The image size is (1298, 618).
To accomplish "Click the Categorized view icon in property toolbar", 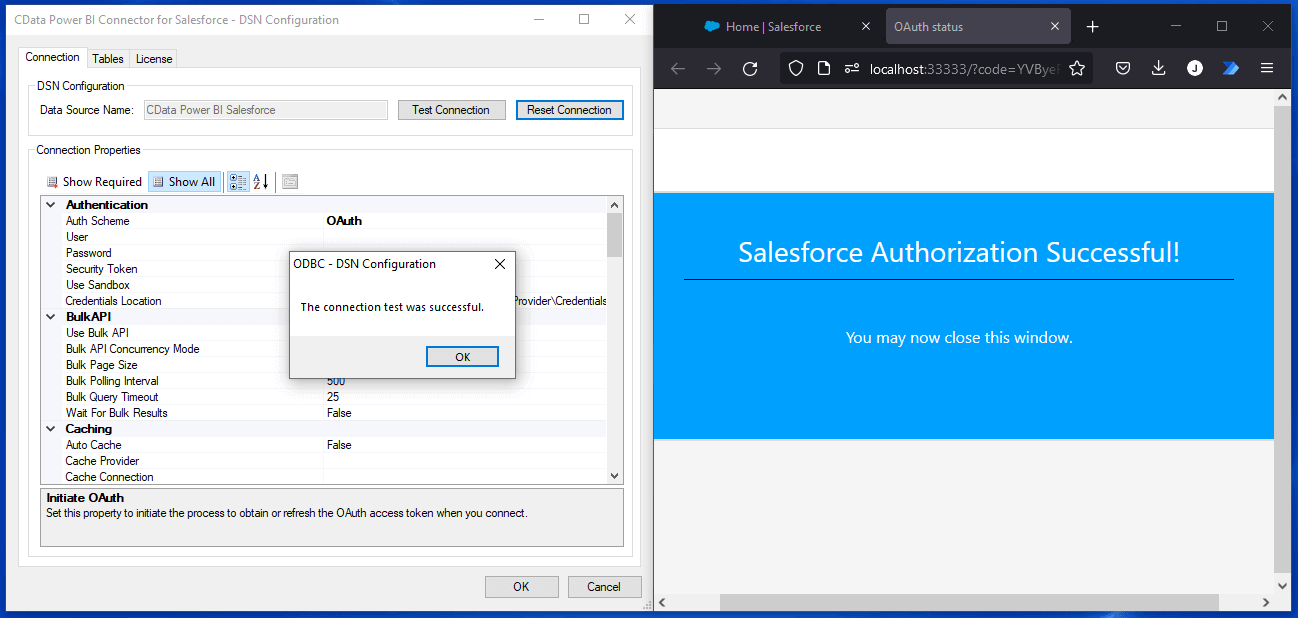I will click(238, 181).
